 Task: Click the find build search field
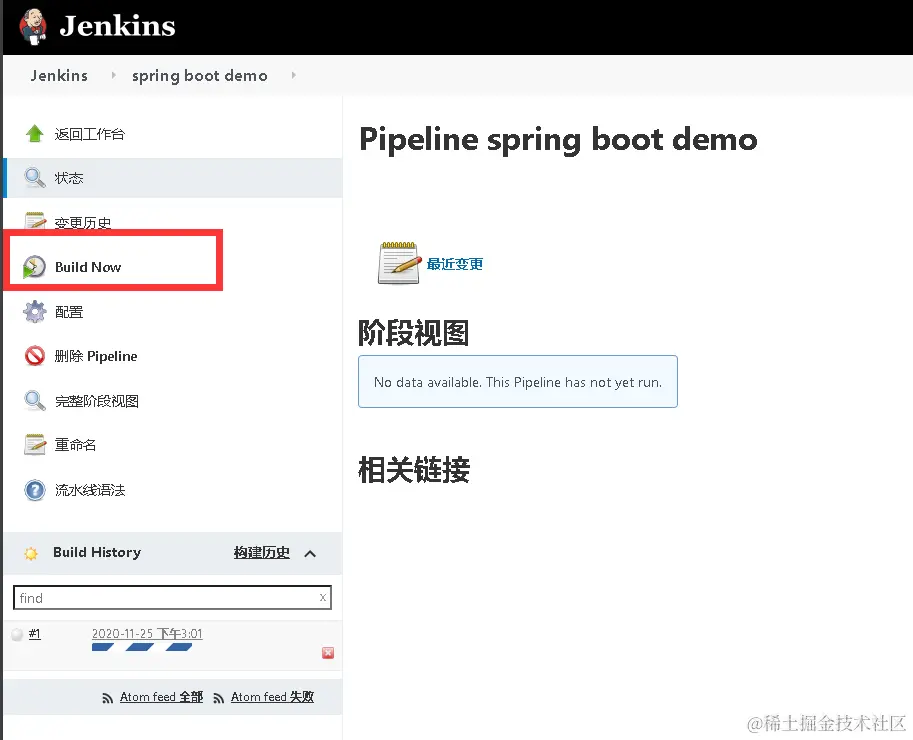(x=165, y=598)
